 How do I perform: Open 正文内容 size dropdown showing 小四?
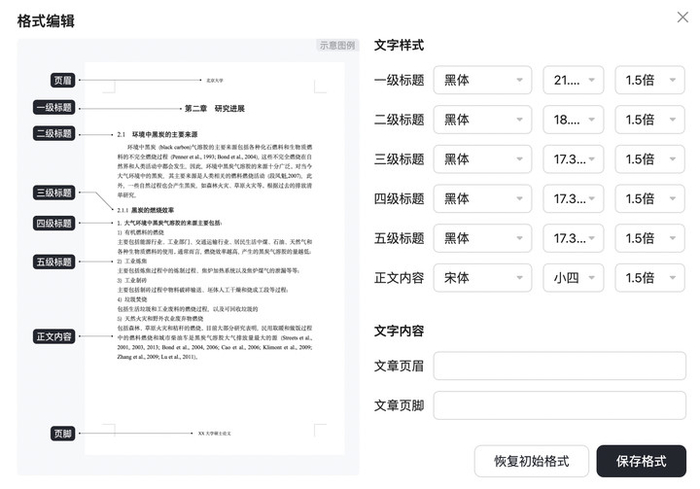click(x=573, y=277)
